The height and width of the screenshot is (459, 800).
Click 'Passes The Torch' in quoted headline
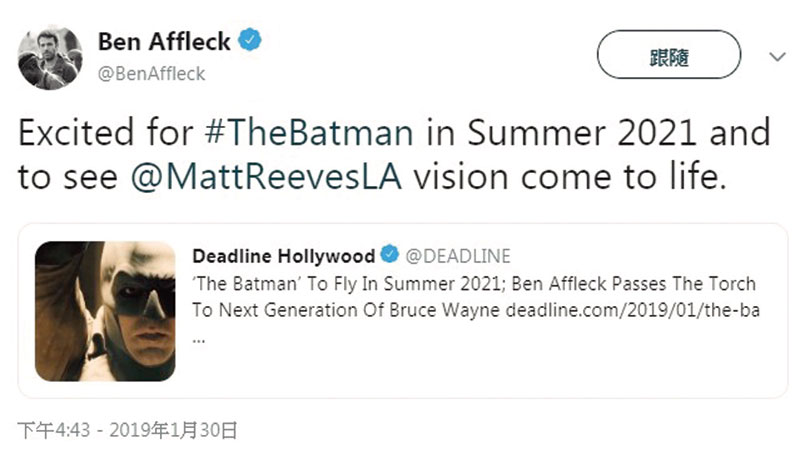tap(684, 284)
